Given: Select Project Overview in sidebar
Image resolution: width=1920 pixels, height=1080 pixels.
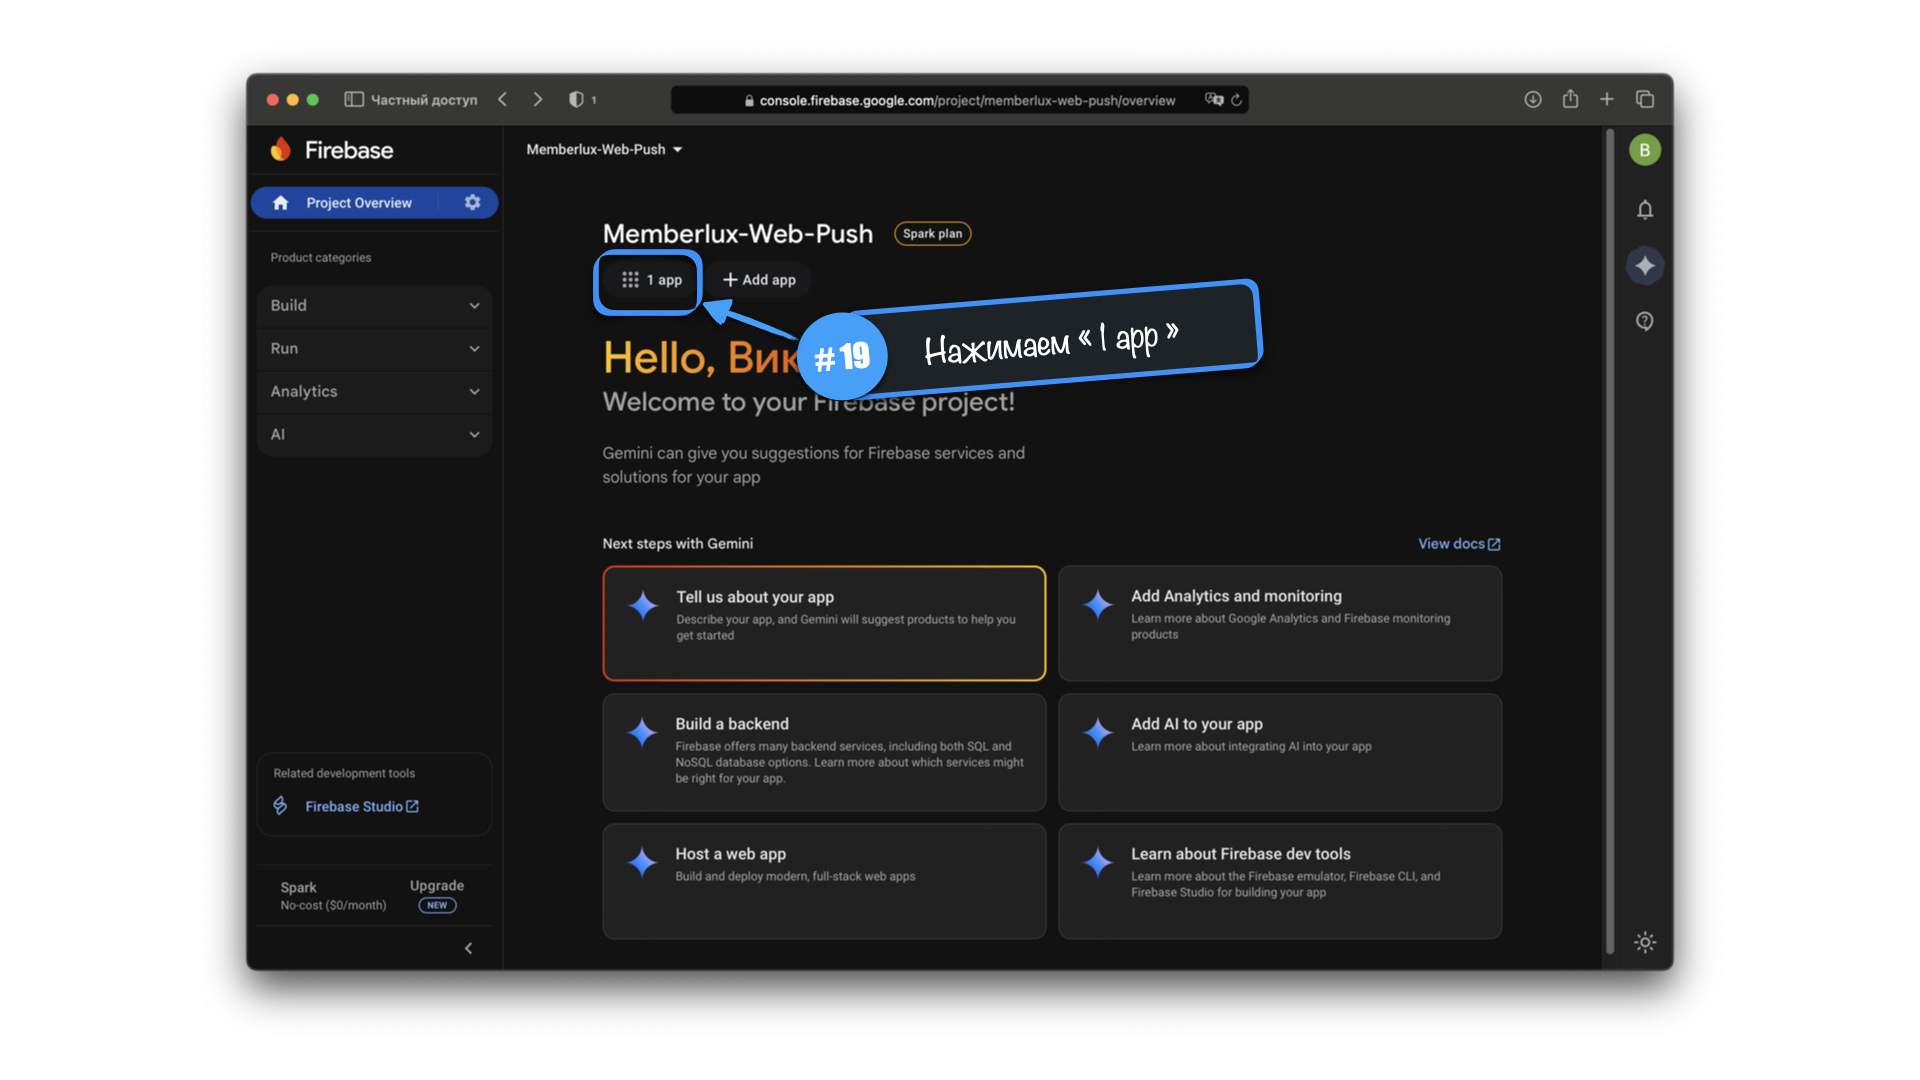Looking at the screenshot, I should coord(358,202).
